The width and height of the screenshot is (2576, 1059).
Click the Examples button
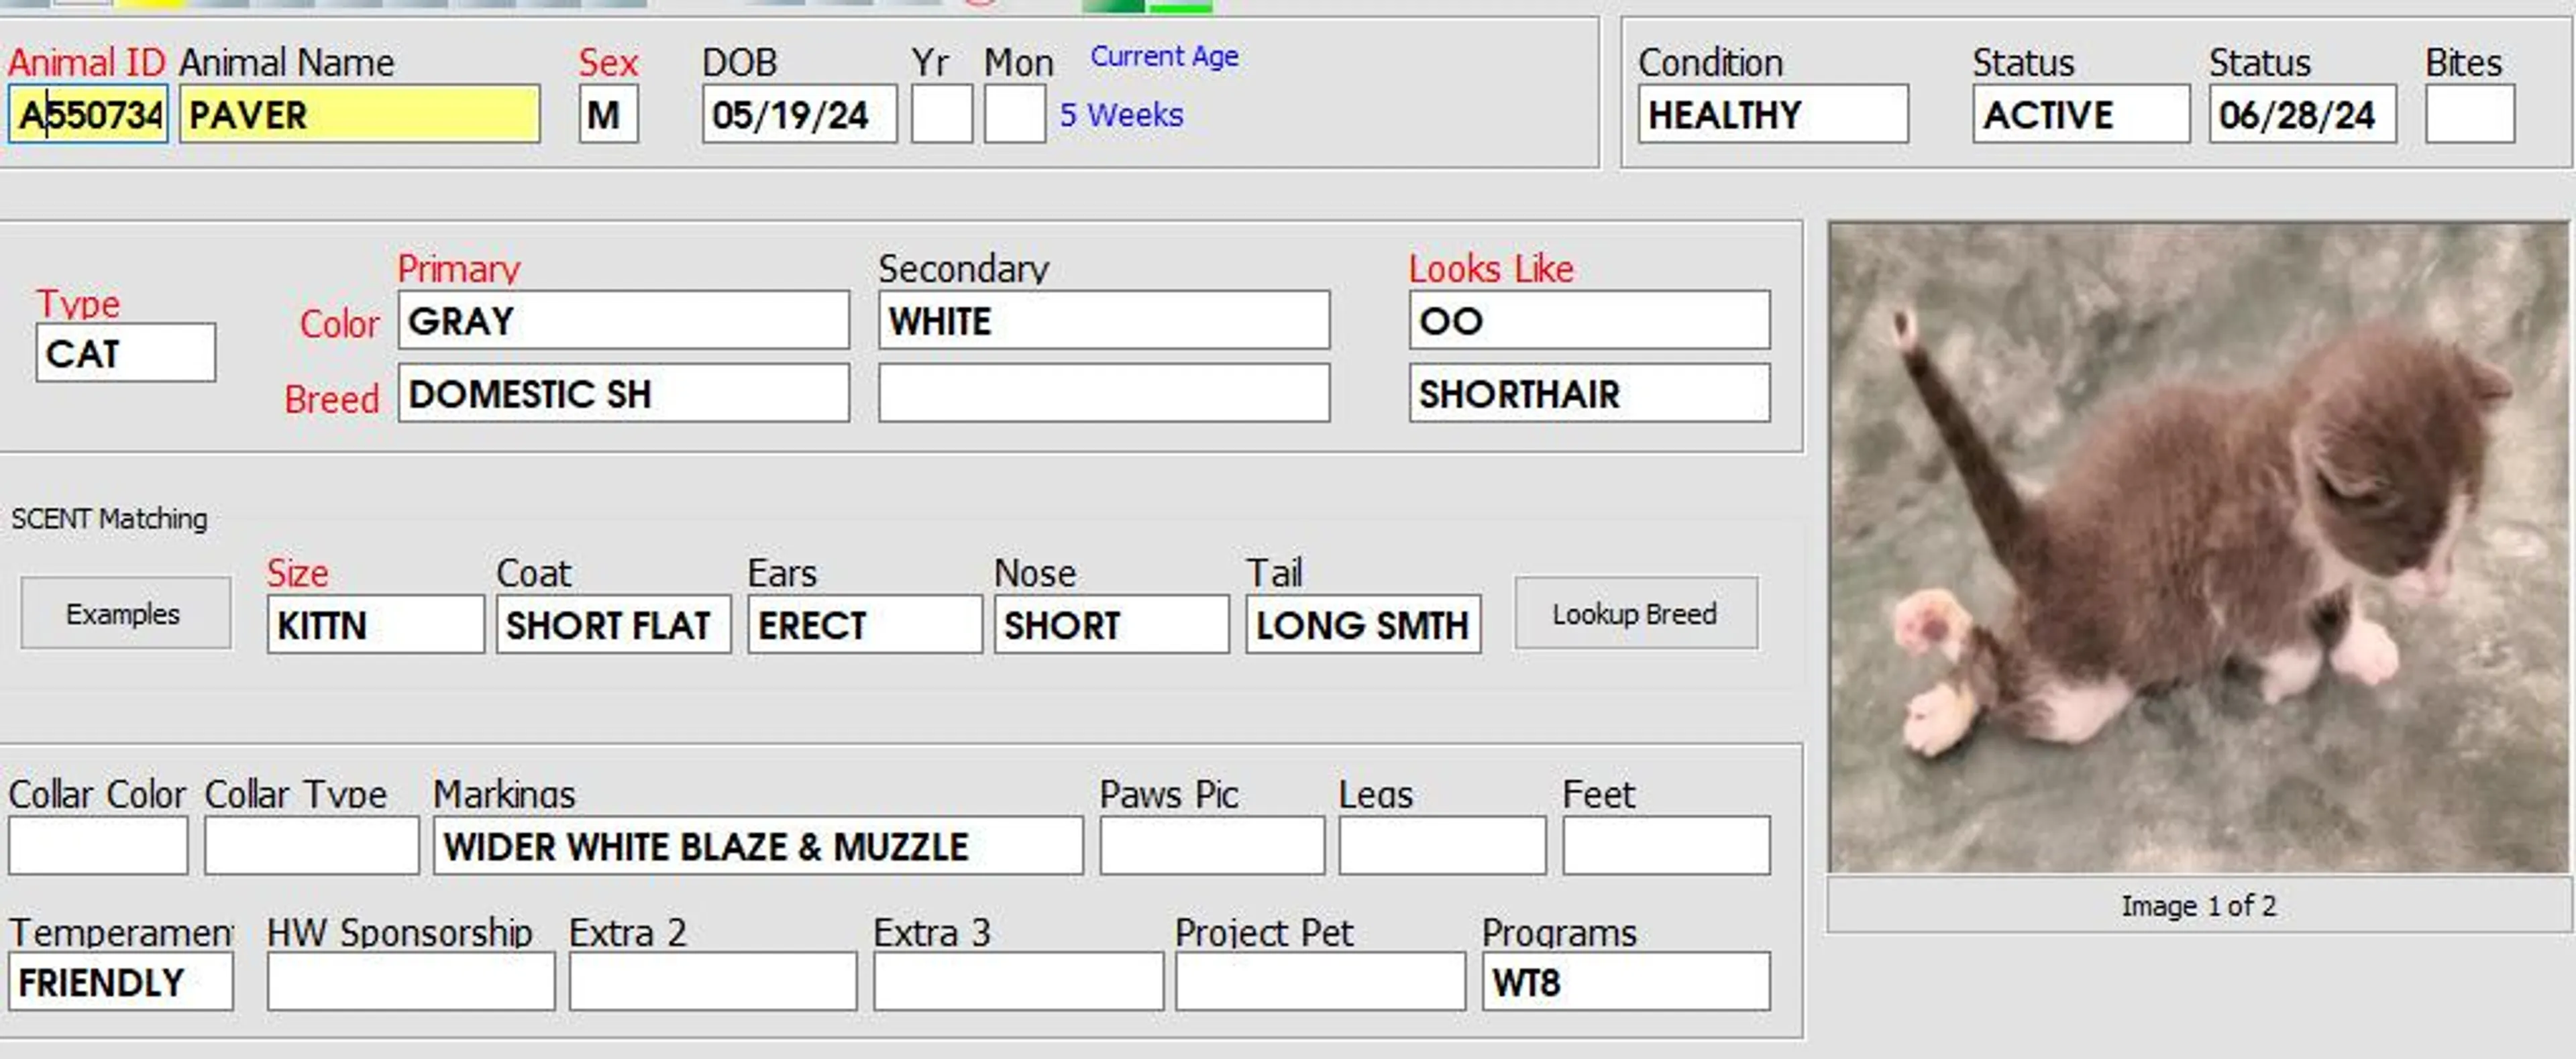[x=124, y=613]
